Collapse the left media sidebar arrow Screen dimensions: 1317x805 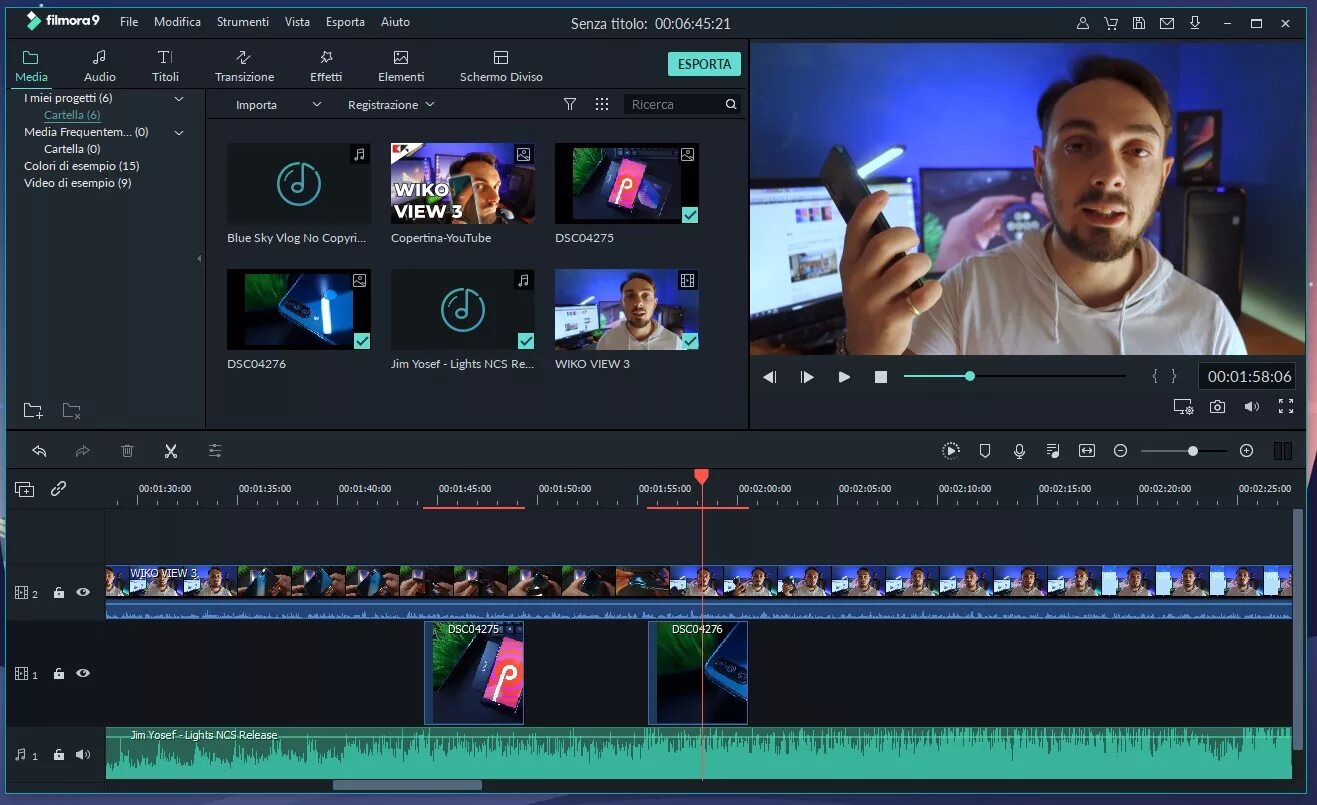(x=199, y=258)
